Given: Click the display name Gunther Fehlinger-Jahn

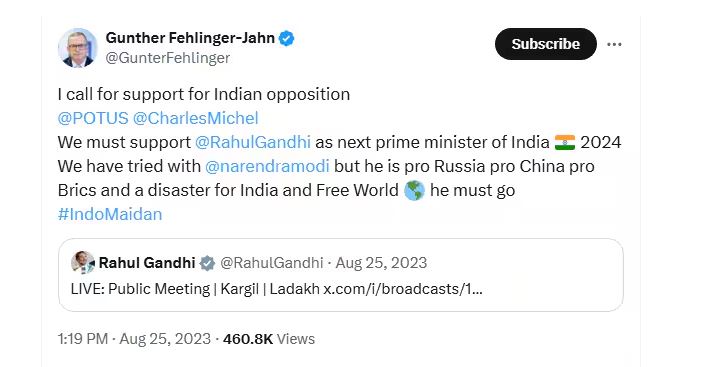Looking at the screenshot, I should click(190, 38).
